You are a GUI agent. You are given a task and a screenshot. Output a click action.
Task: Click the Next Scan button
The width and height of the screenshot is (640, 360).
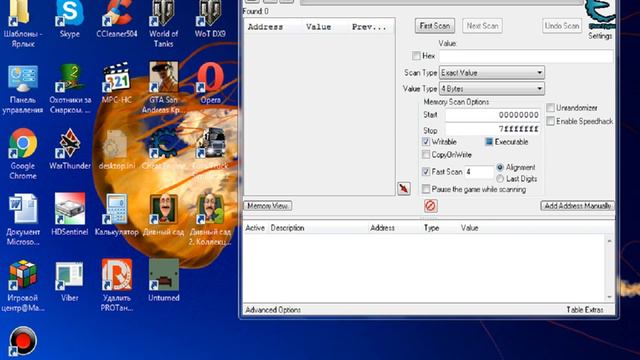coord(482,26)
